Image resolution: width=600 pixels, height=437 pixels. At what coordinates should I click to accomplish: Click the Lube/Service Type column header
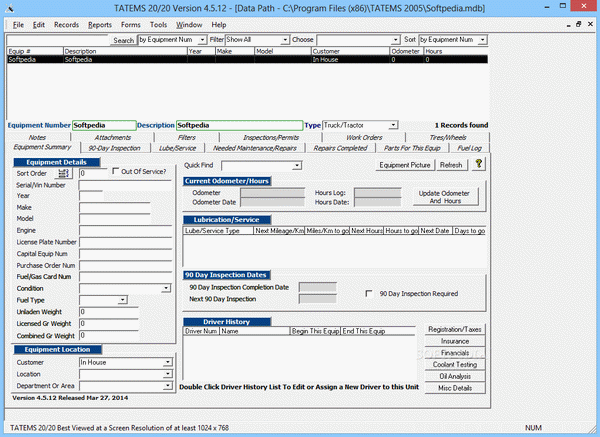[218, 231]
